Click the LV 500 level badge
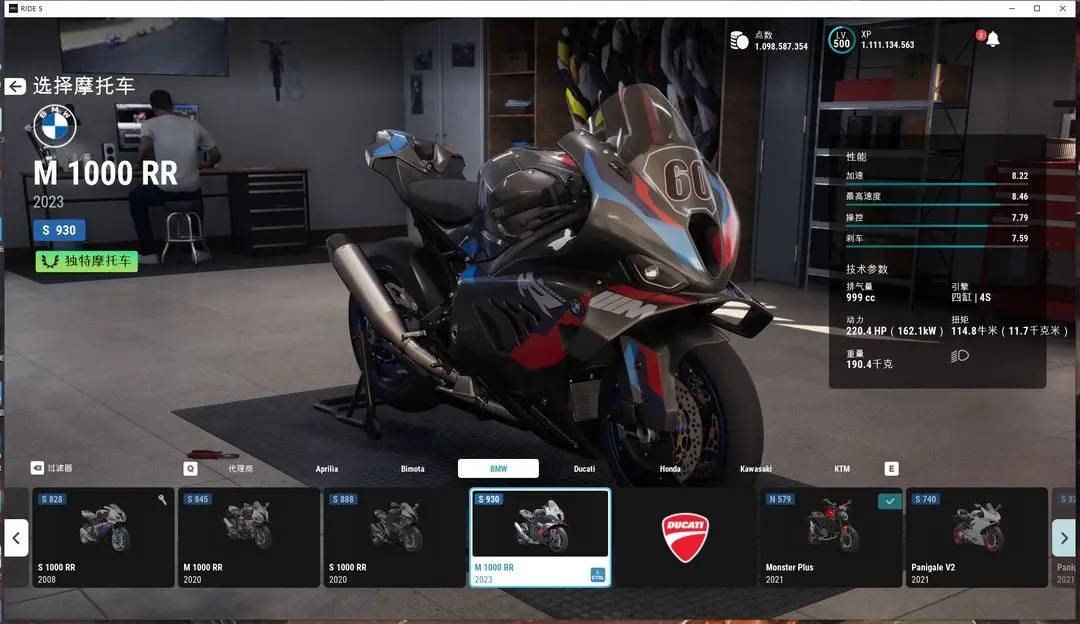Viewport: 1080px width, 624px height. 841,40
